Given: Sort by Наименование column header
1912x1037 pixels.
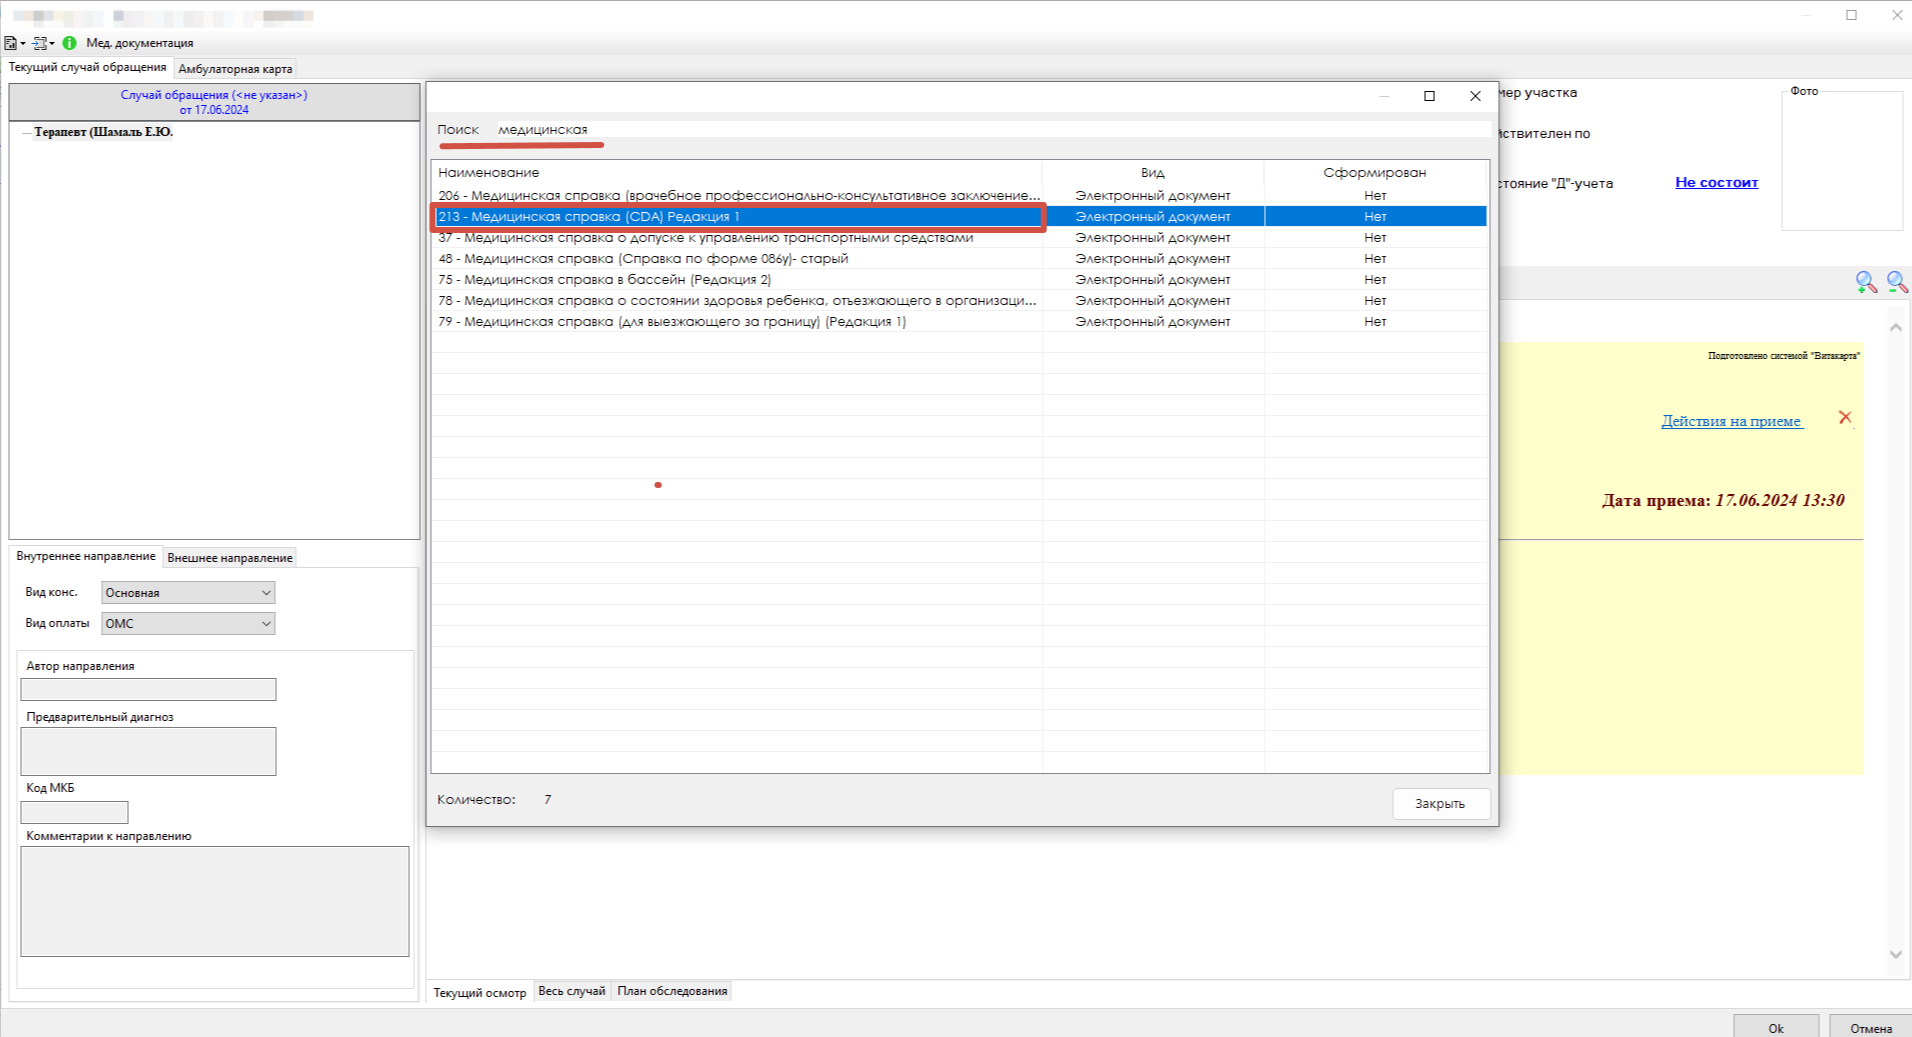Looking at the screenshot, I should (x=737, y=173).
